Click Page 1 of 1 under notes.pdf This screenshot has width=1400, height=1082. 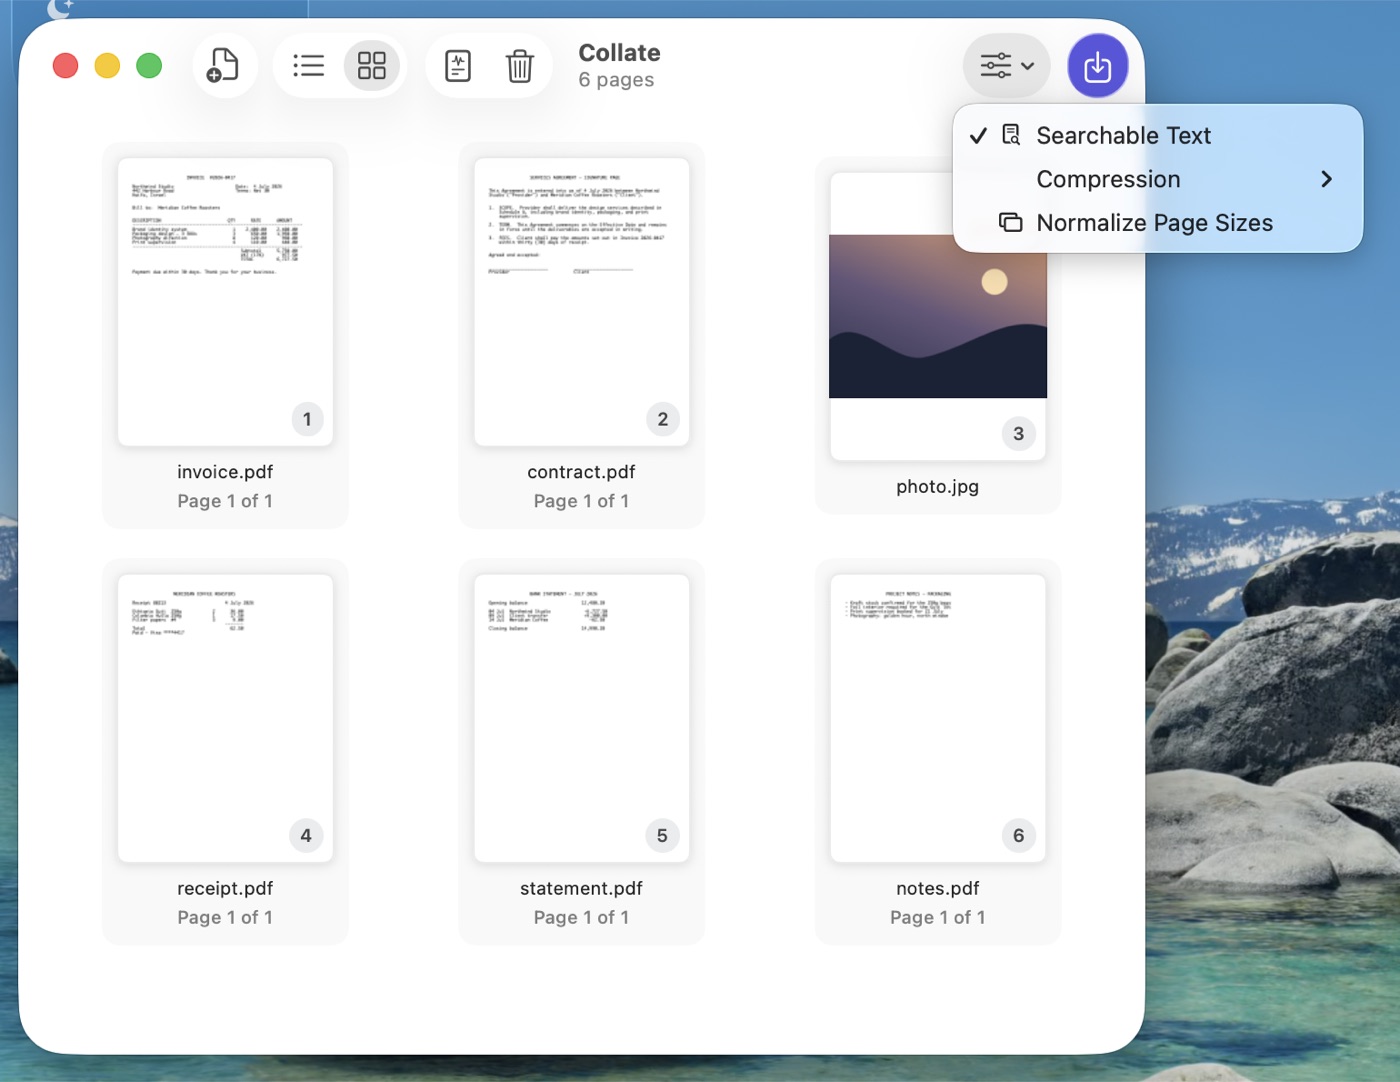point(938,917)
